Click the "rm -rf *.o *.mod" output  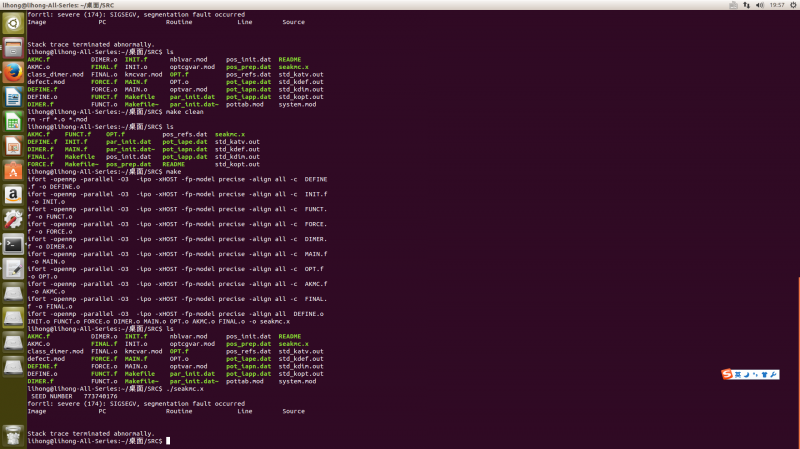57,119
